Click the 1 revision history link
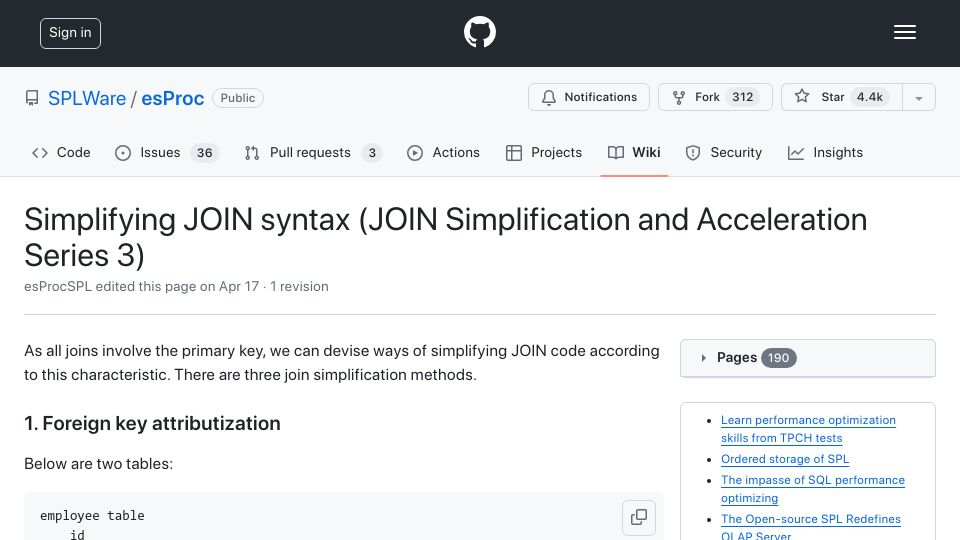This screenshot has height=540, width=960. pos(299,287)
